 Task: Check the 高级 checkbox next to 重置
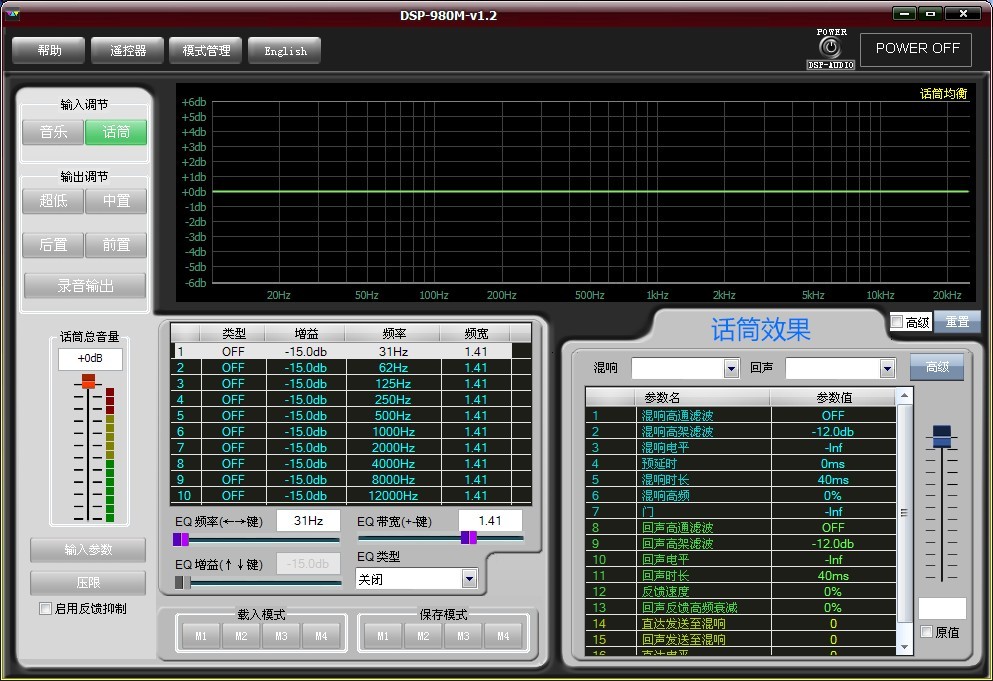click(x=897, y=321)
